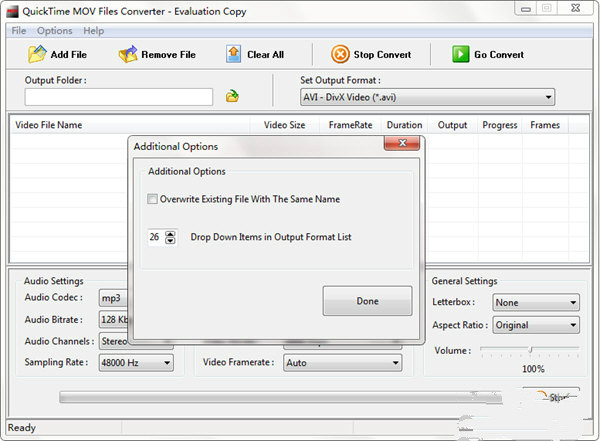Adjust the Volume slider handle
600x441 pixels.
tap(530, 349)
